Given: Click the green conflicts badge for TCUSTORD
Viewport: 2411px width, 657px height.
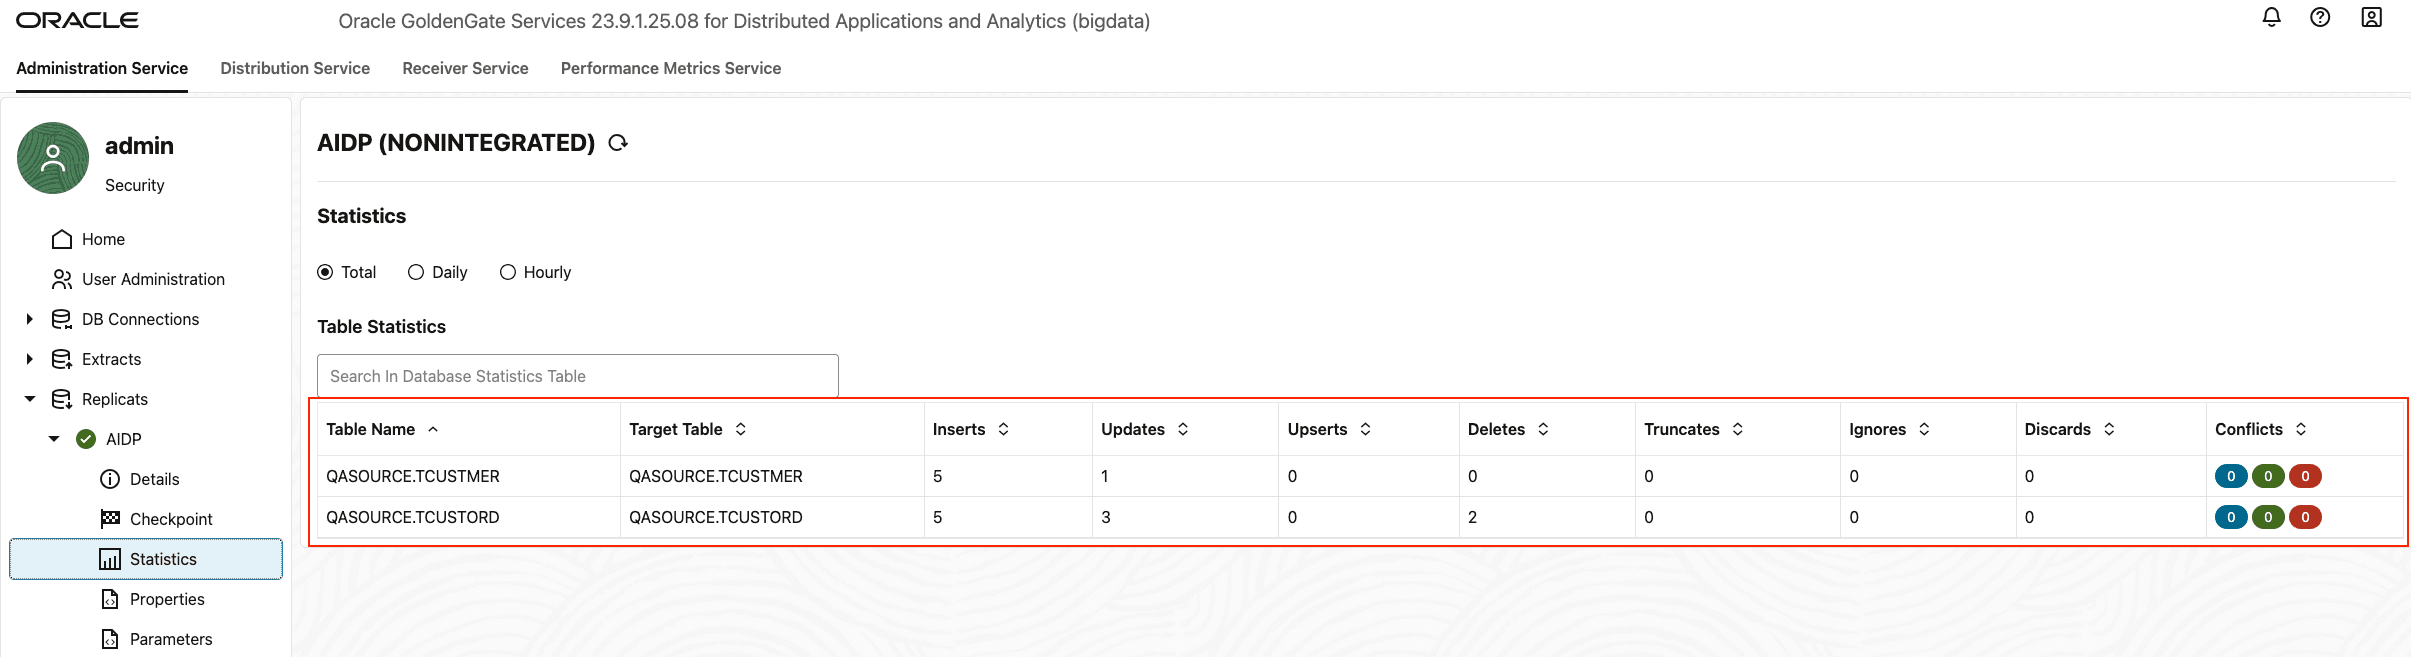Looking at the screenshot, I should 2268,517.
